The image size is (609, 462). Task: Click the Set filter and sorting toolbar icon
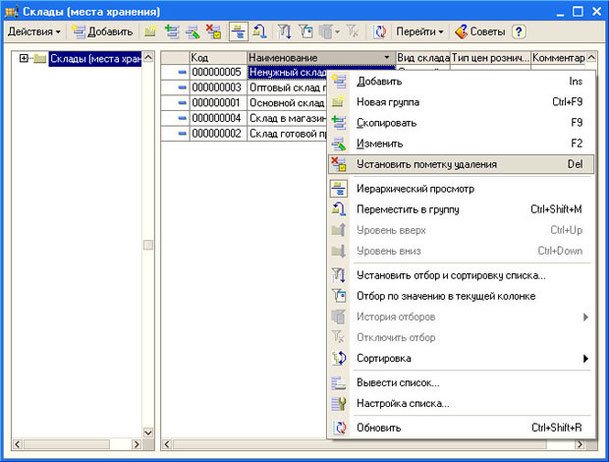[x=286, y=32]
